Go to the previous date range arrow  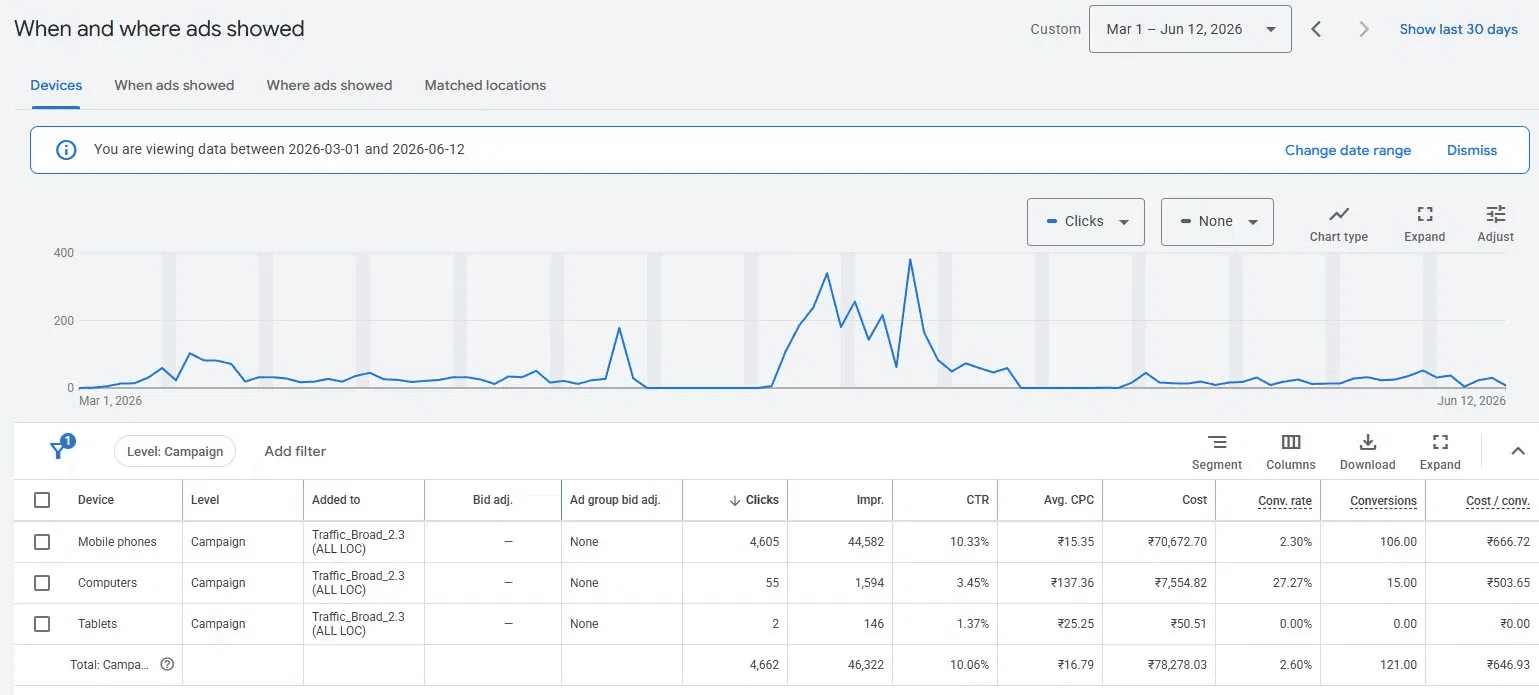pyautogui.click(x=1316, y=29)
